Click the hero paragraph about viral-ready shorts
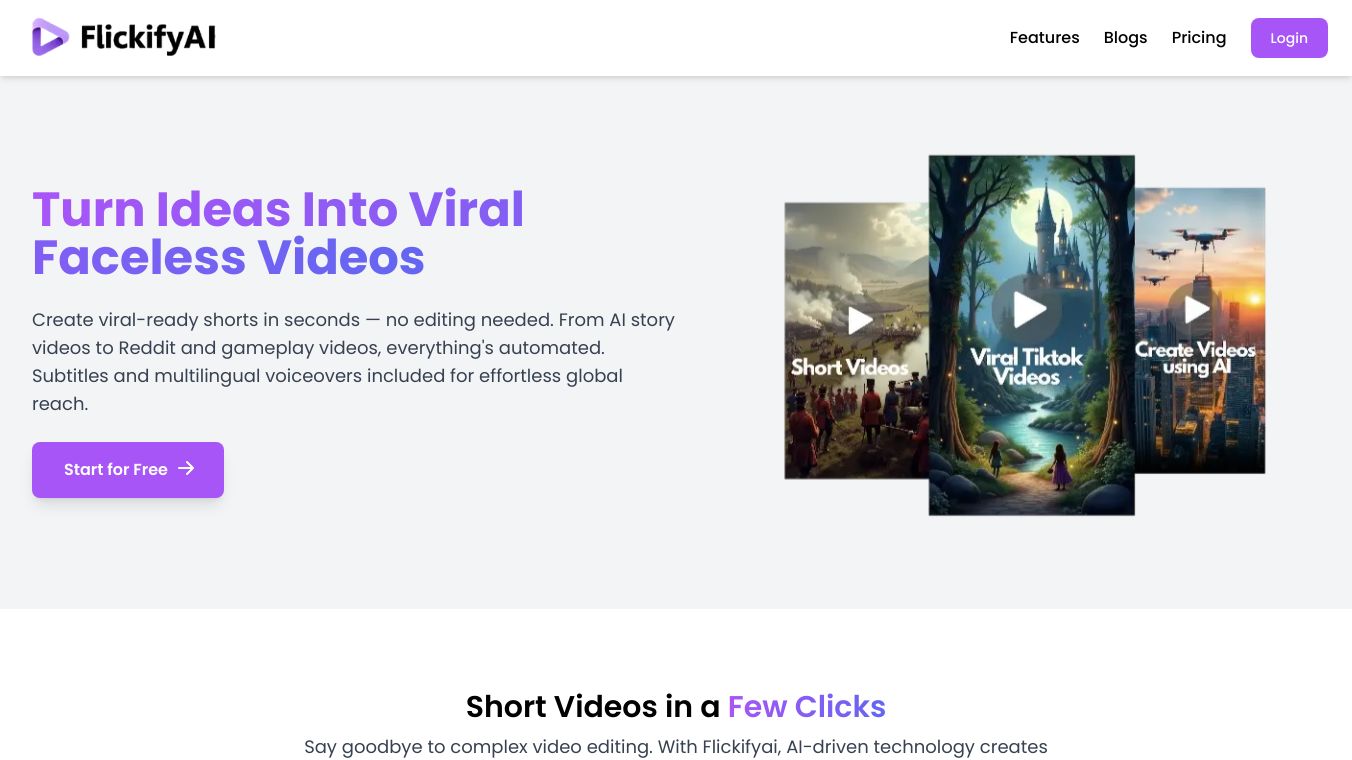The image size is (1352, 760). click(x=354, y=362)
